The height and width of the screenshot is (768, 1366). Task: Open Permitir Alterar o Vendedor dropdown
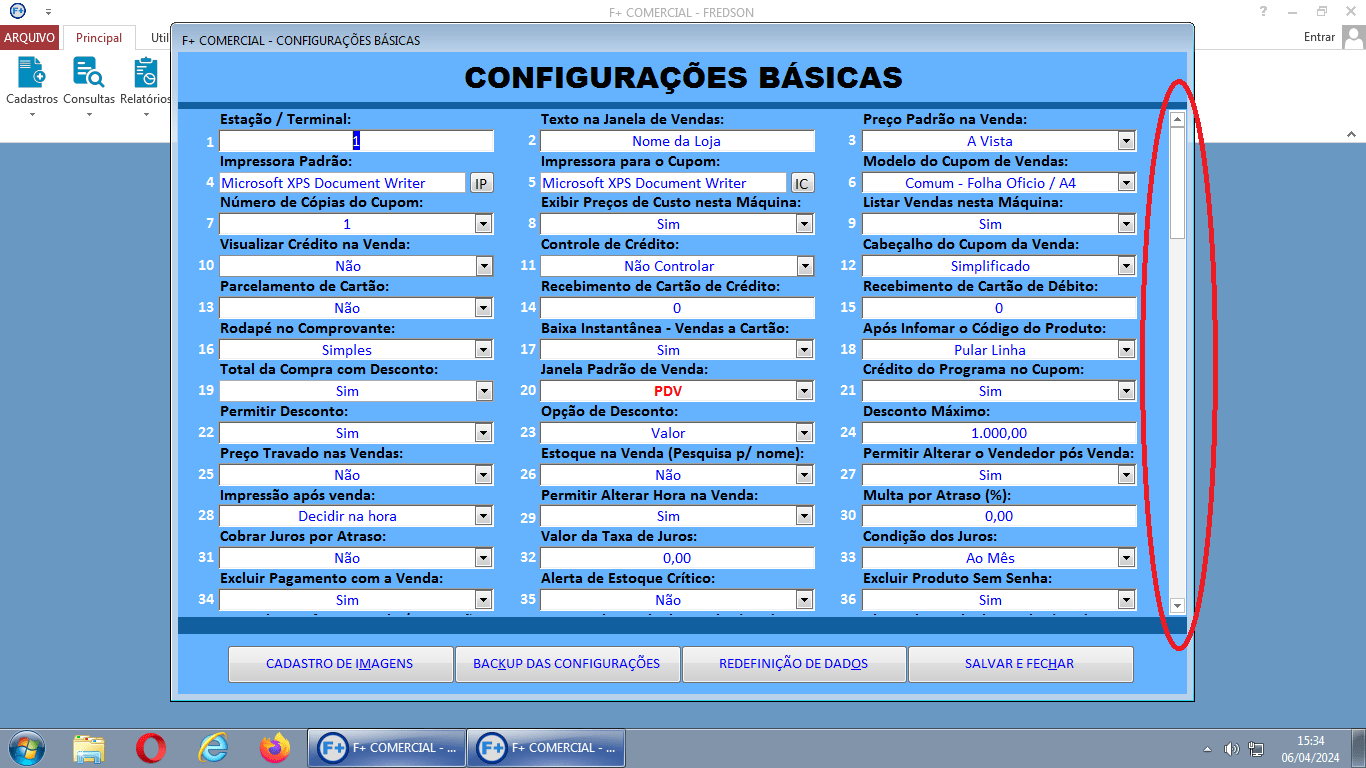(x=1127, y=475)
